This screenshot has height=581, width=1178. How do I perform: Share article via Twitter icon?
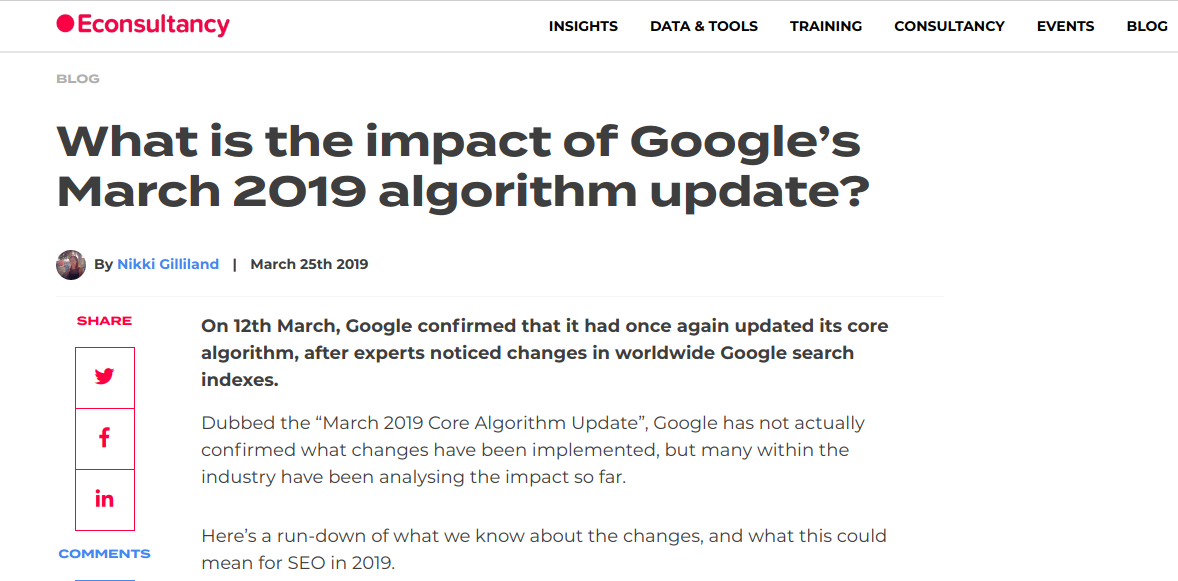pyautogui.click(x=104, y=377)
